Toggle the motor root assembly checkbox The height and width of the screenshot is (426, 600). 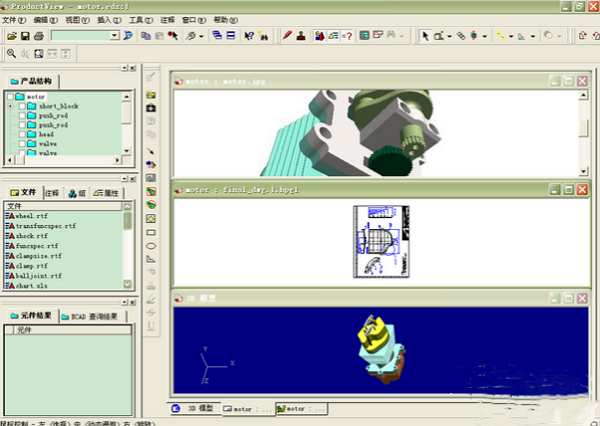coord(11,97)
